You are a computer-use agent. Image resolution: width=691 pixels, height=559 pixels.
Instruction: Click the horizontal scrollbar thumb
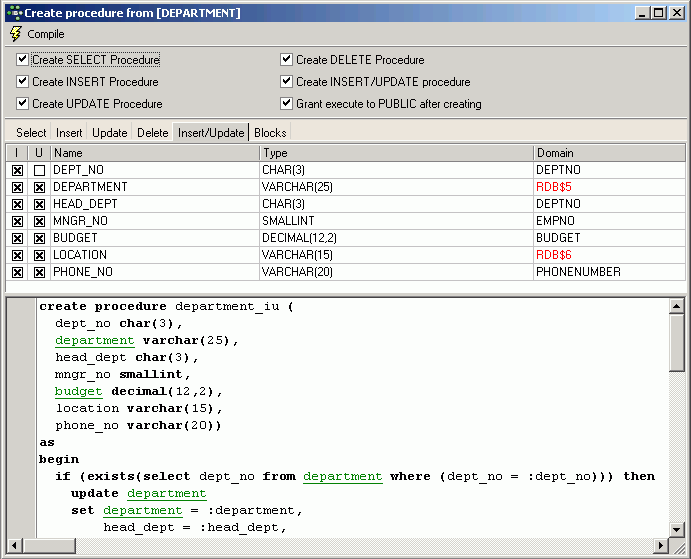tap(49, 546)
